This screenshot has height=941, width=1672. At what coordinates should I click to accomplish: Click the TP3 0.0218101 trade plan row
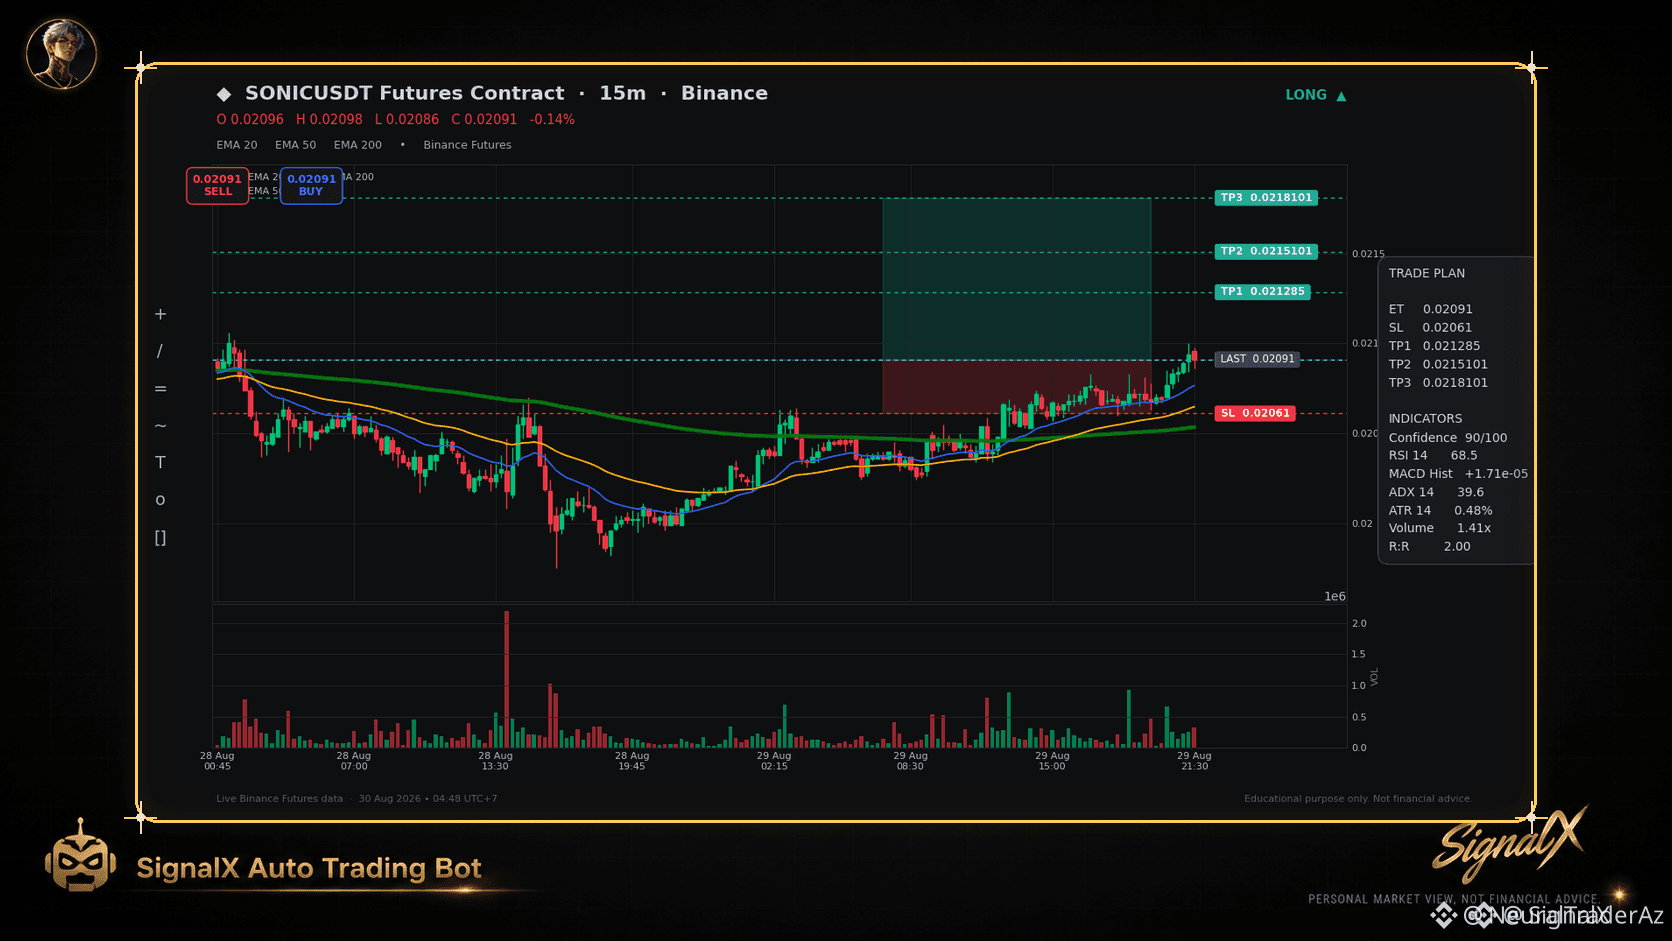point(1438,383)
